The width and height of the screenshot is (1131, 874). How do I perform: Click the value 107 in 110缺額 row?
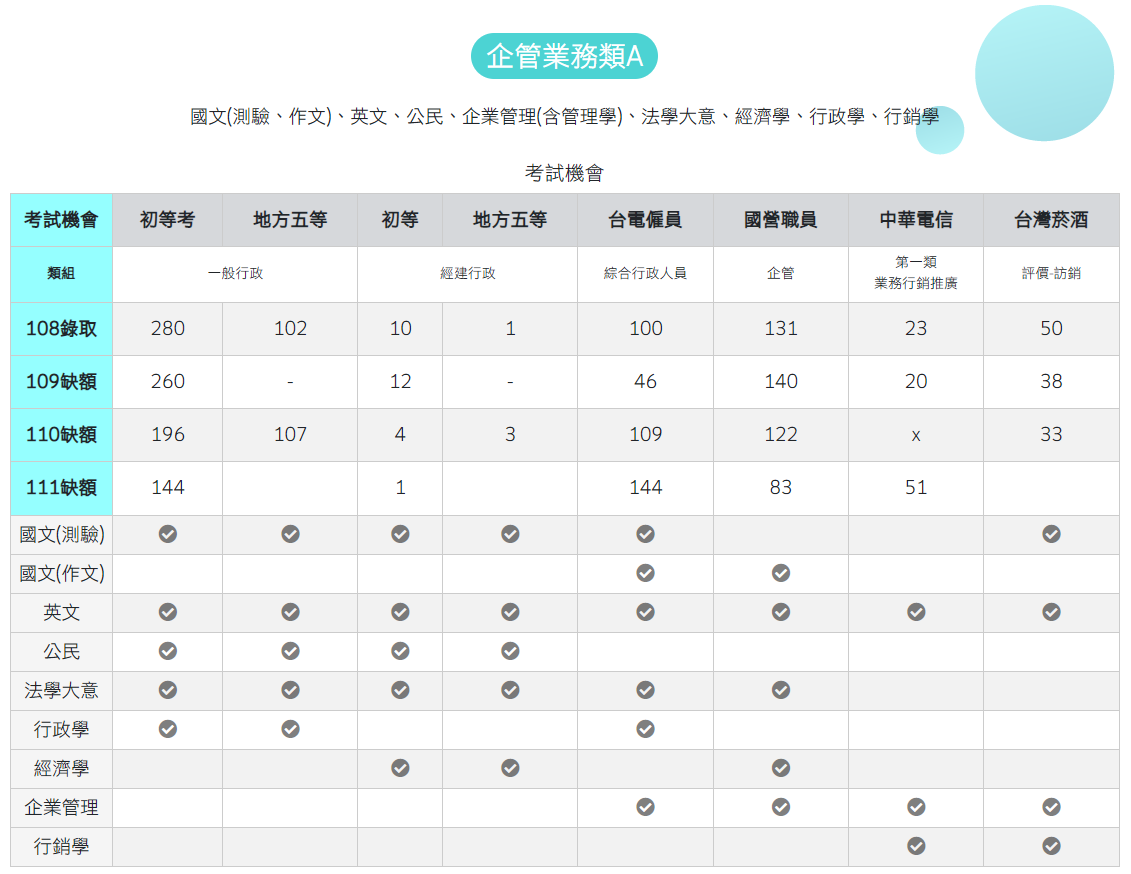tap(291, 435)
